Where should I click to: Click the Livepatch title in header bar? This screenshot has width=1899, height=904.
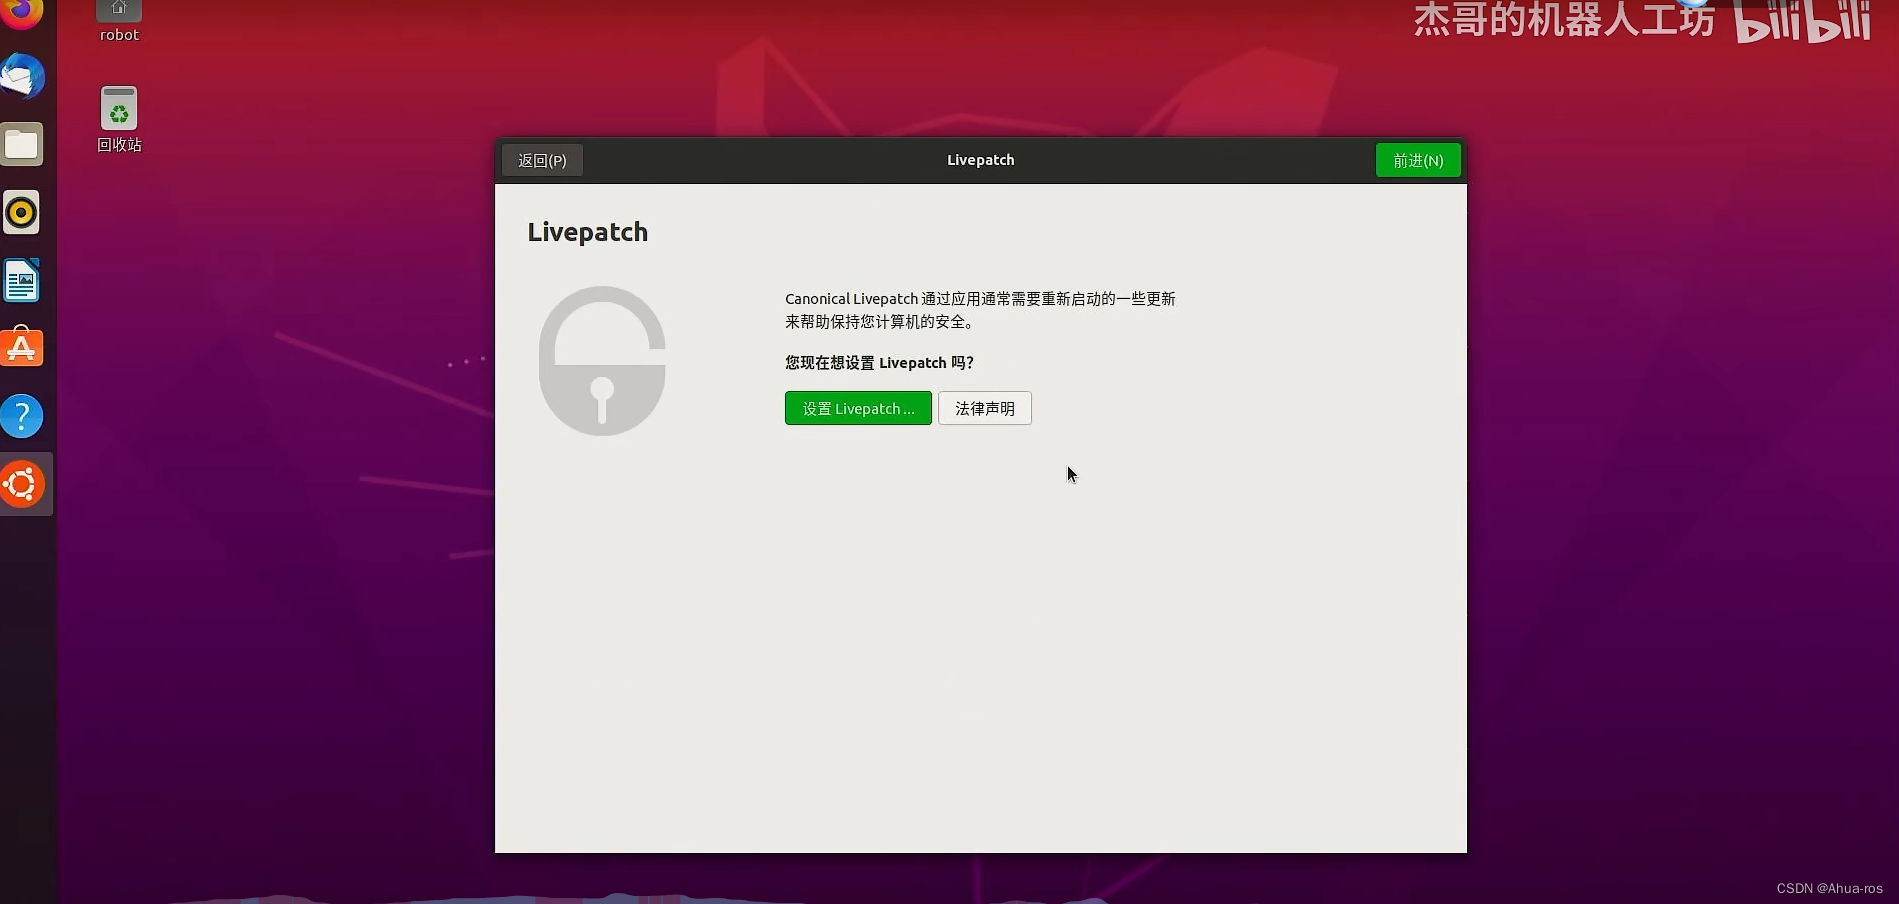tap(981, 160)
